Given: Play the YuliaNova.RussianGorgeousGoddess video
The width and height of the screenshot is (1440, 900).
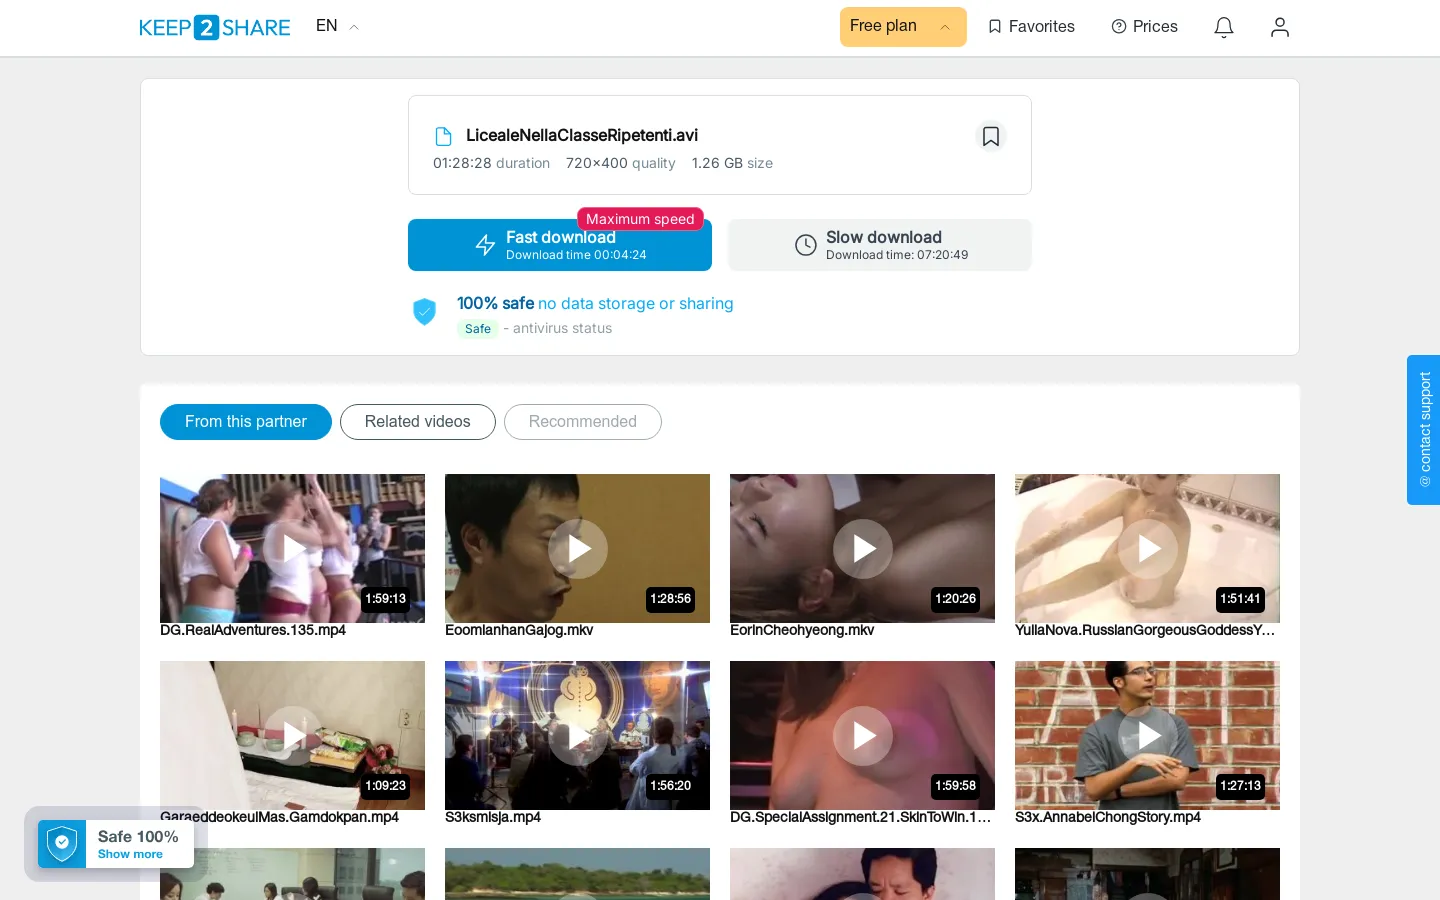Looking at the screenshot, I should [x=1147, y=548].
